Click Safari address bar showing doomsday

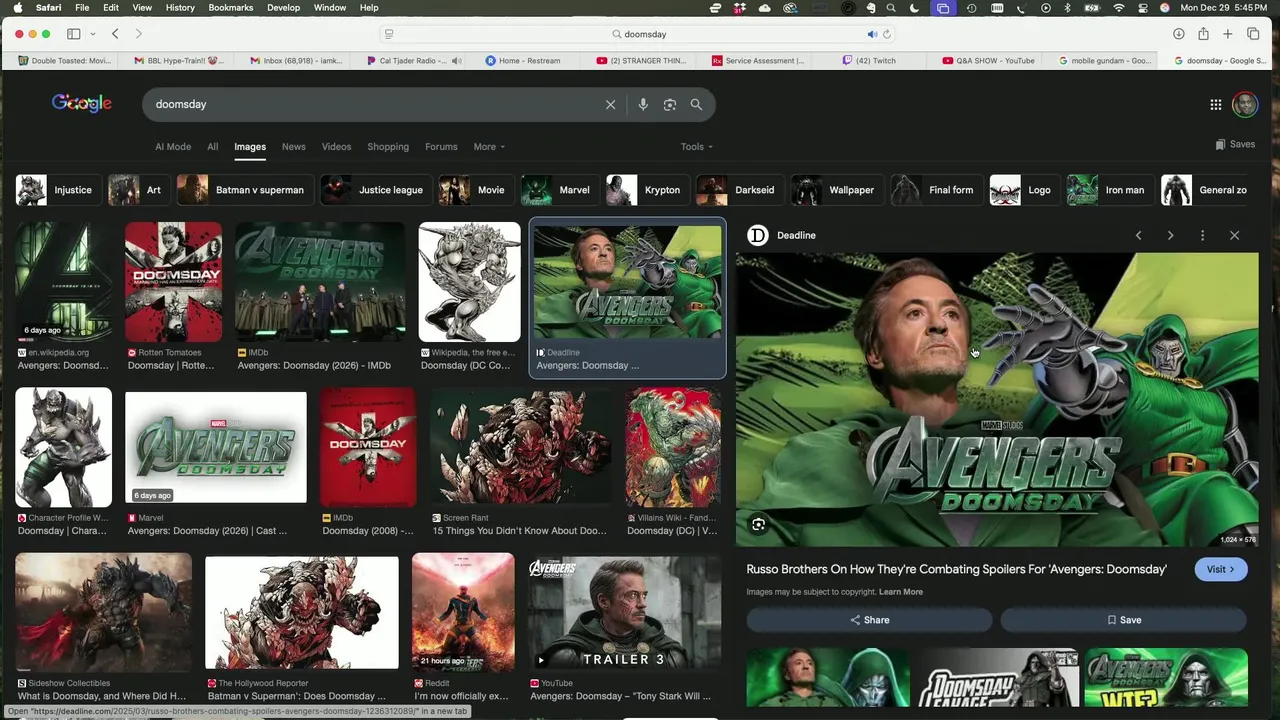(x=640, y=34)
